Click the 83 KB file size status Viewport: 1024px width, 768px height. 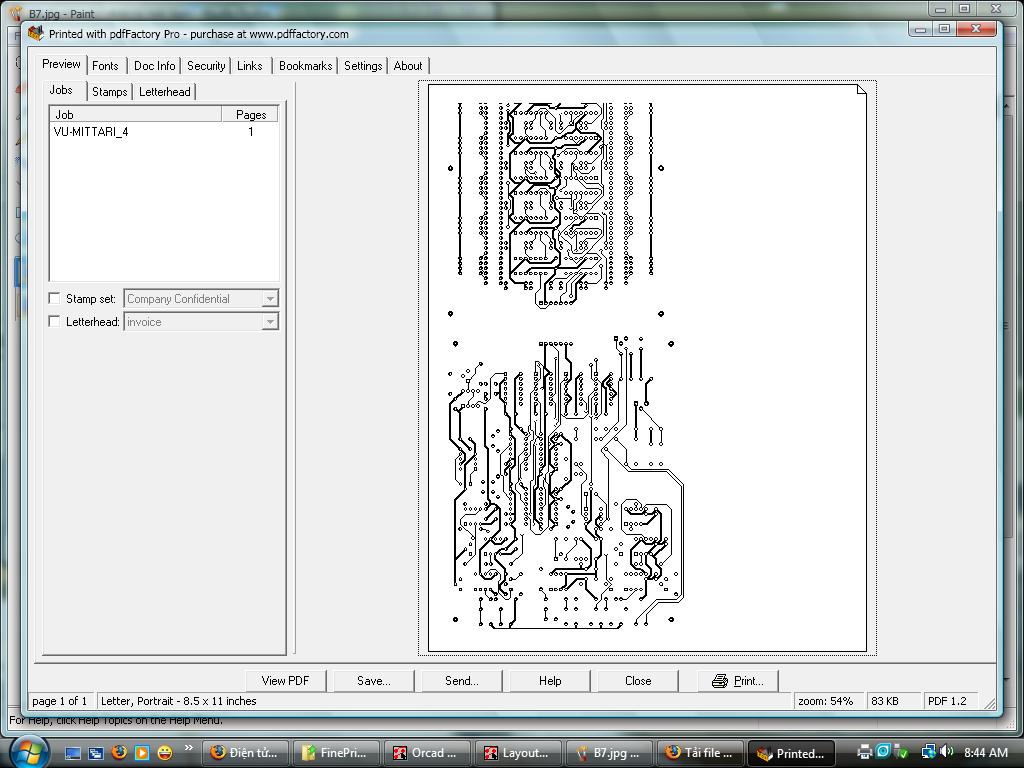point(893,701)
